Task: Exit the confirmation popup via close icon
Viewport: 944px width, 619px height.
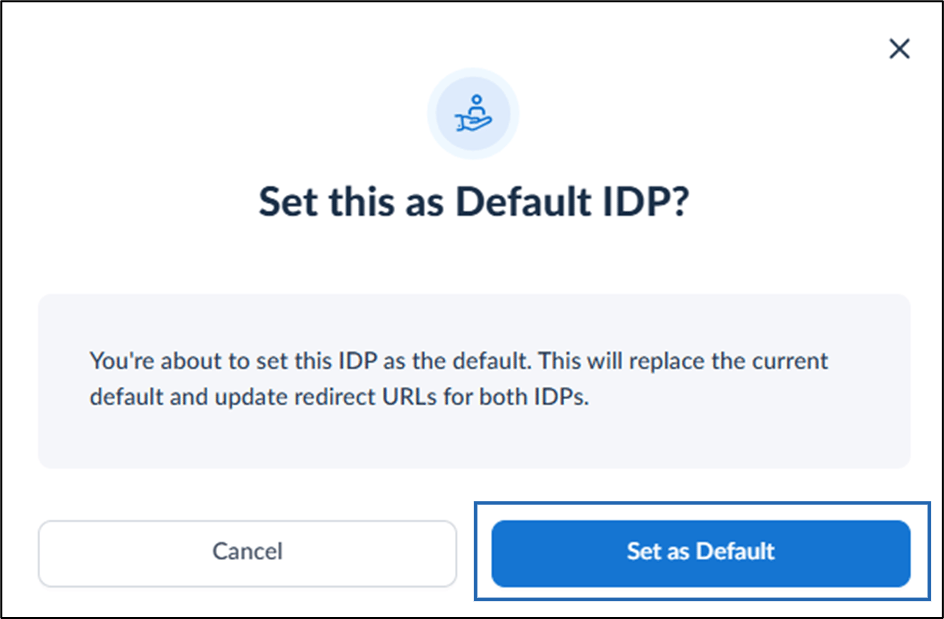Action: tap(899, 49)
